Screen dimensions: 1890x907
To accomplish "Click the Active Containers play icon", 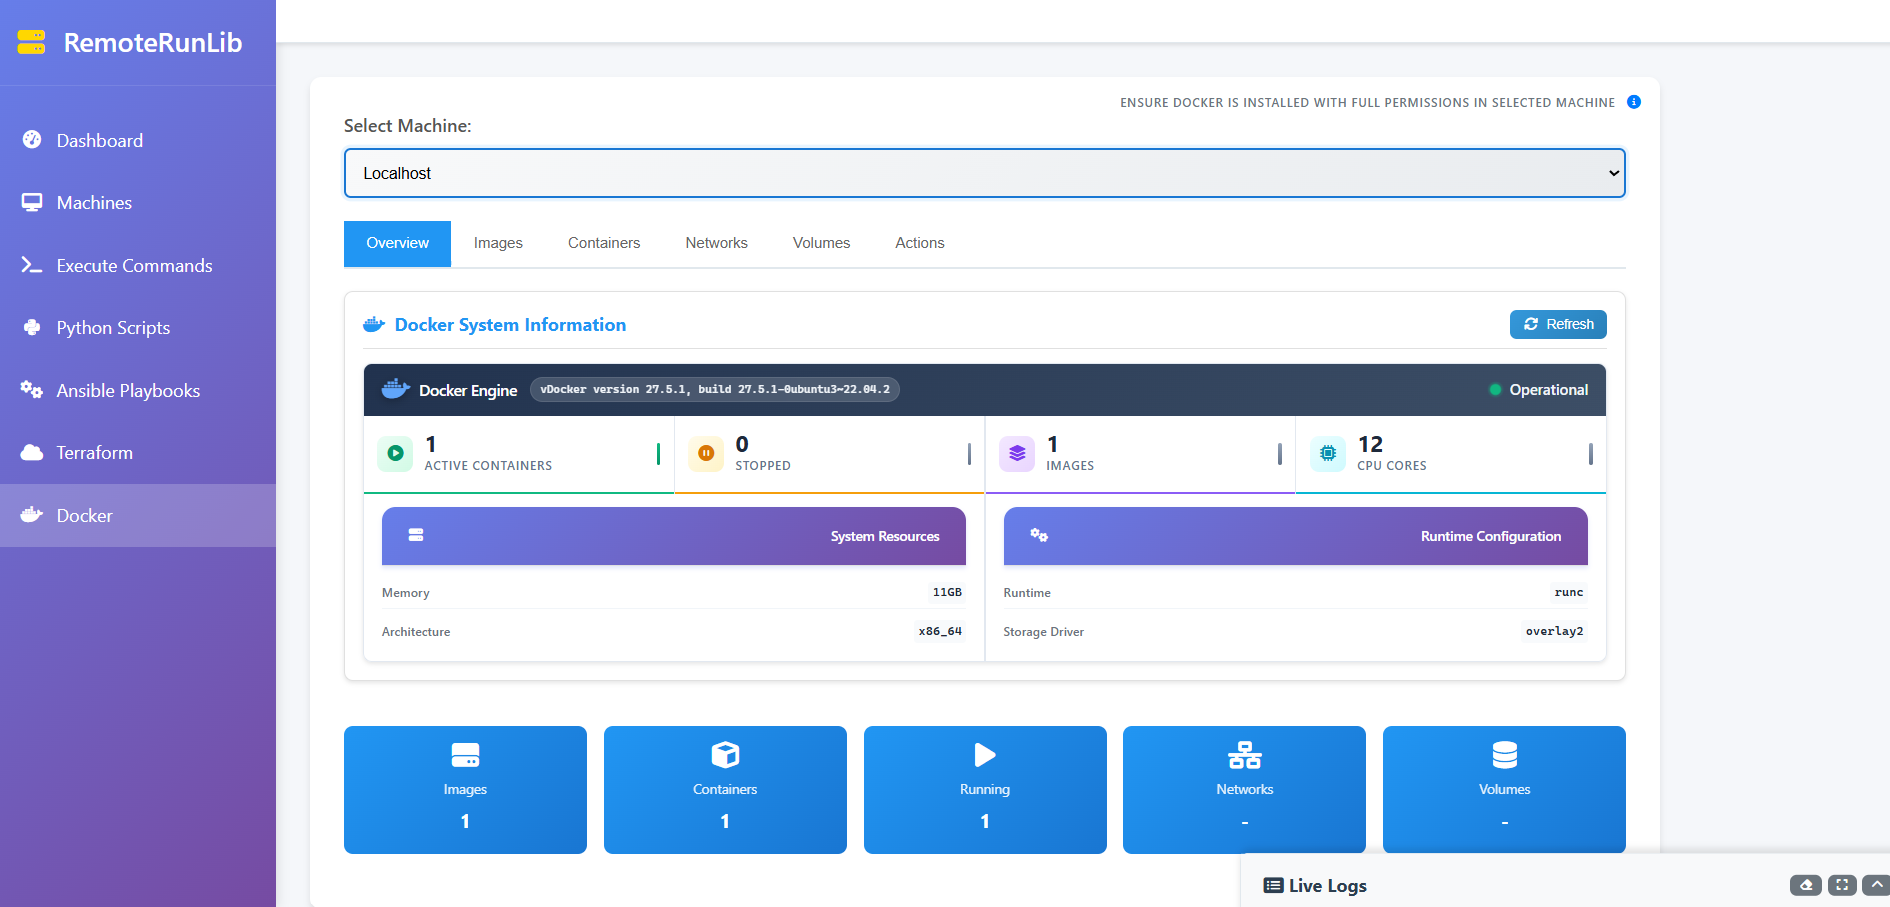I will (x=395, y=453).
